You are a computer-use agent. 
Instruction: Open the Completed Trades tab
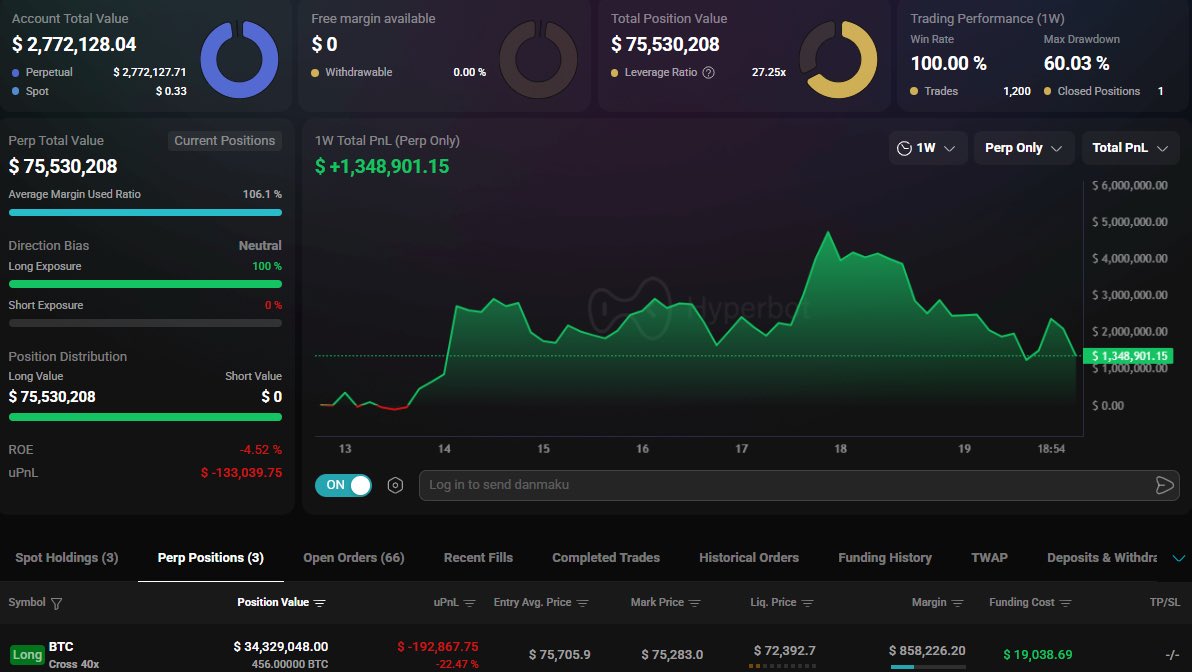pos(606,558)
